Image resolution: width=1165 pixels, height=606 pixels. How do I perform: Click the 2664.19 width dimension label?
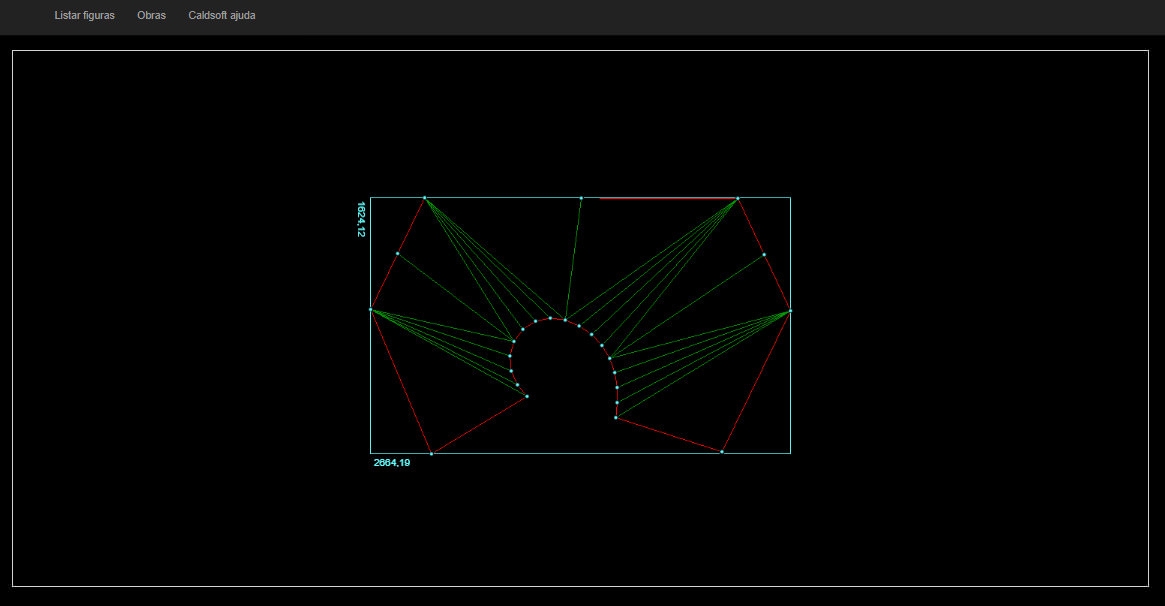[391, 463]
